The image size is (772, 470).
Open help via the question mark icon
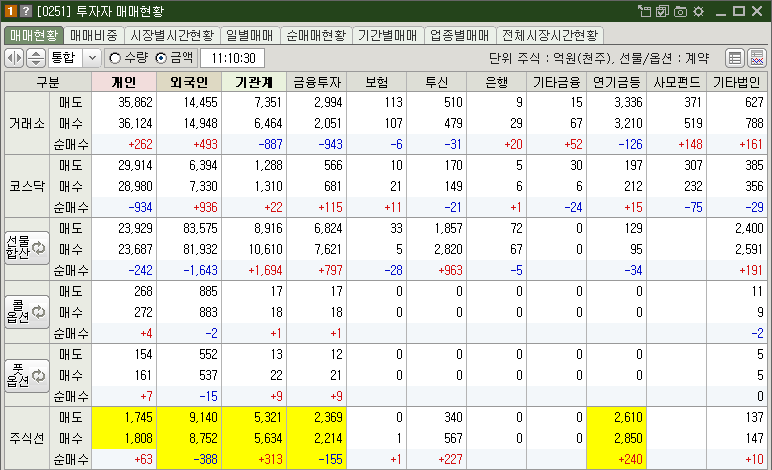pyautogui.click(x=25, y=11)
